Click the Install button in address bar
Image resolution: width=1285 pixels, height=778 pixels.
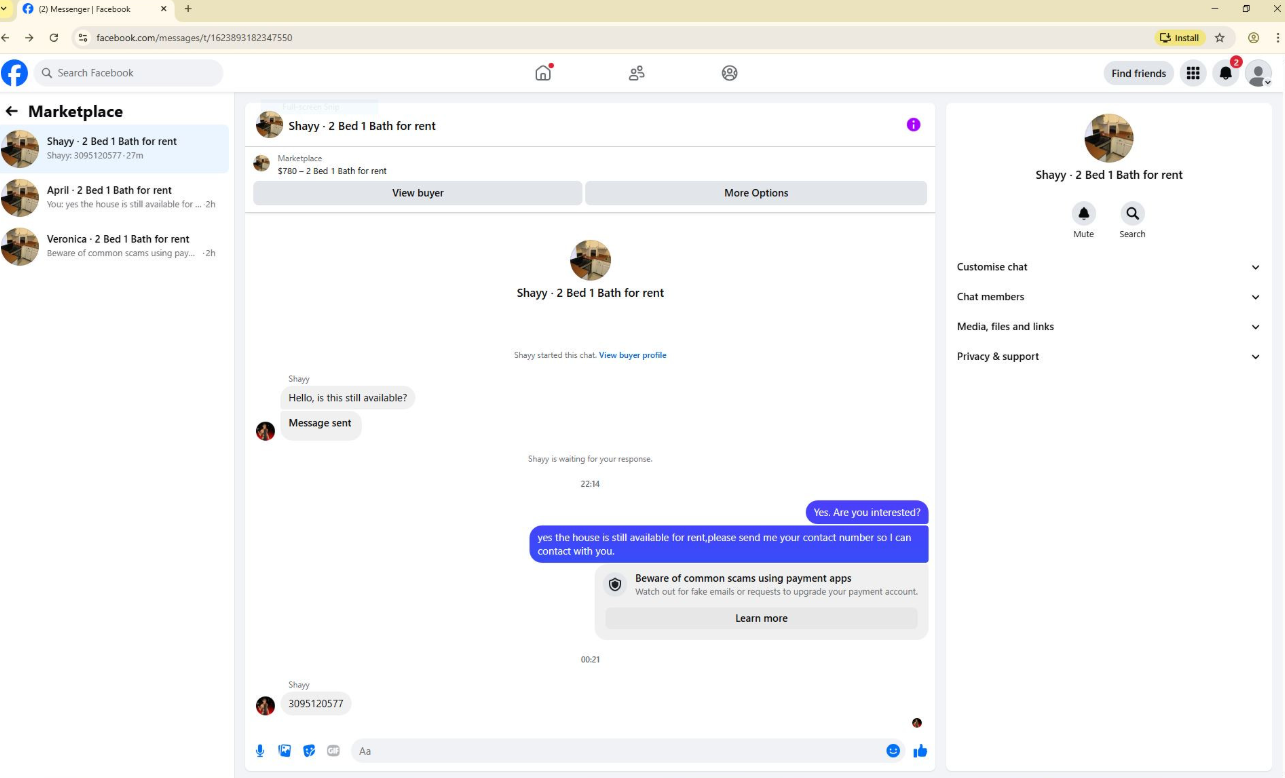1179,38
